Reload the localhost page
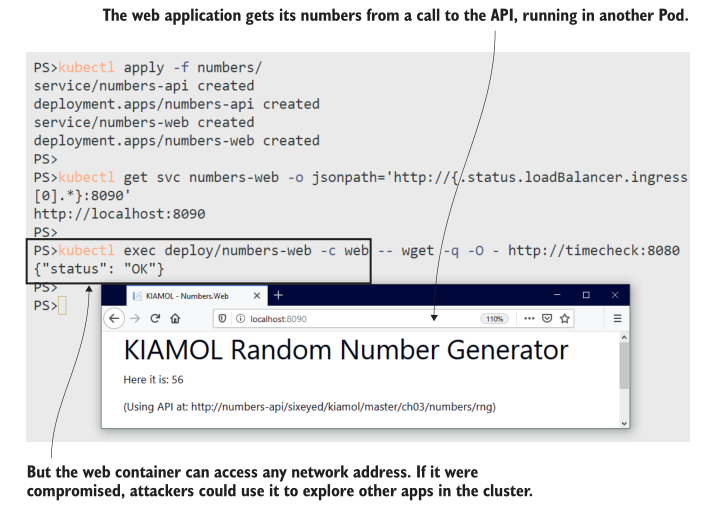 (x=155, y=319)
